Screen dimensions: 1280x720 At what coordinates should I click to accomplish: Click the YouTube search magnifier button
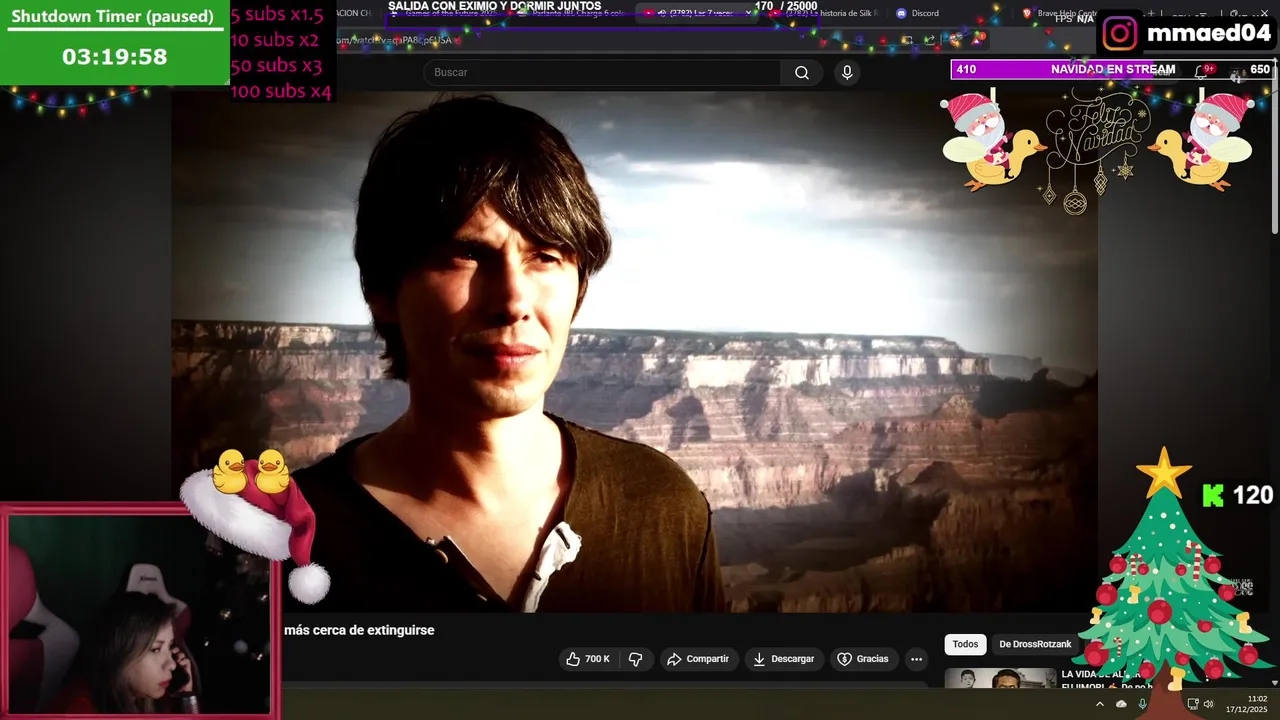(x=802, y=72)
